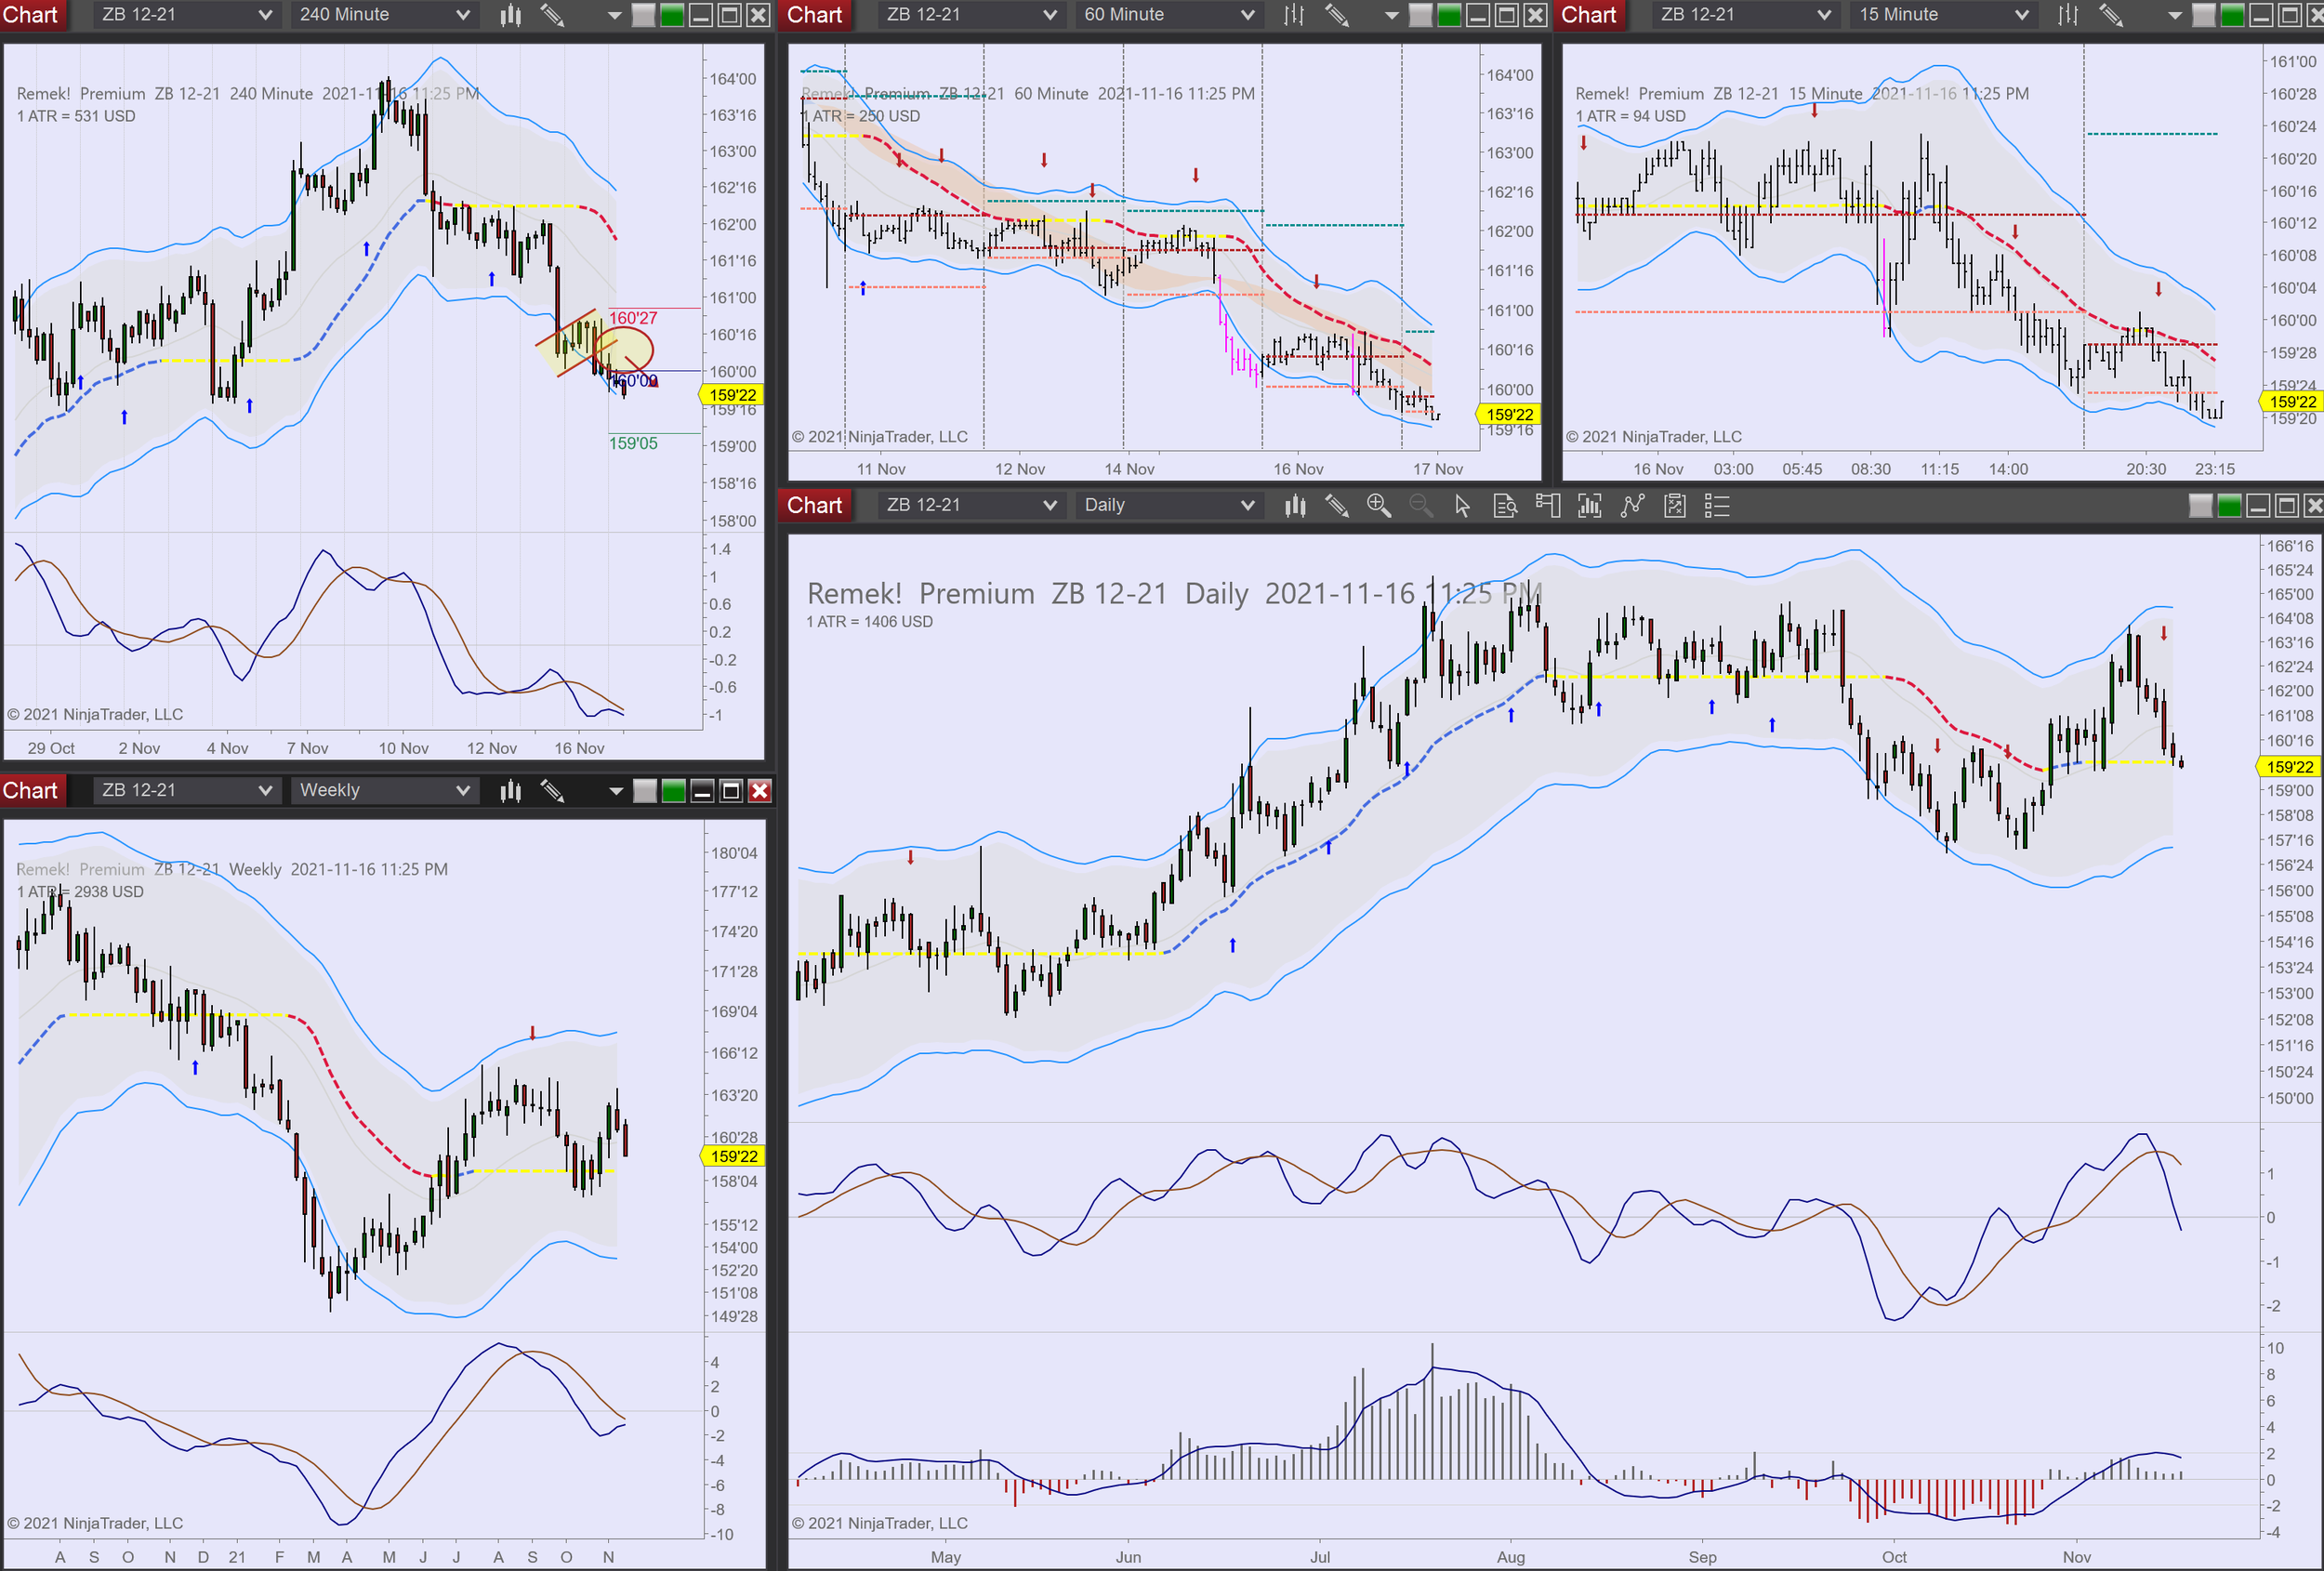This screenshot has height=1571, width=2324.
Task: Open the ZB 12-21 instrument dropdown on the Weekly chart
Action: point(186,790)
